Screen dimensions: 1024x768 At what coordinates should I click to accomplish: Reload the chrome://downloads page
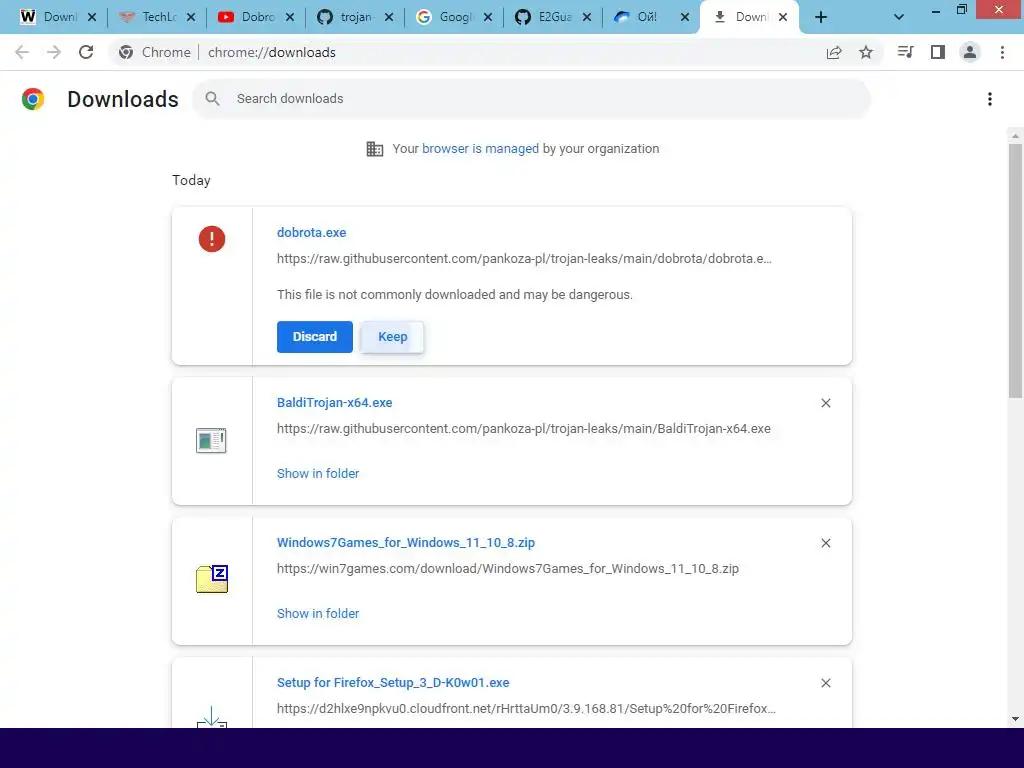(86, 52)
